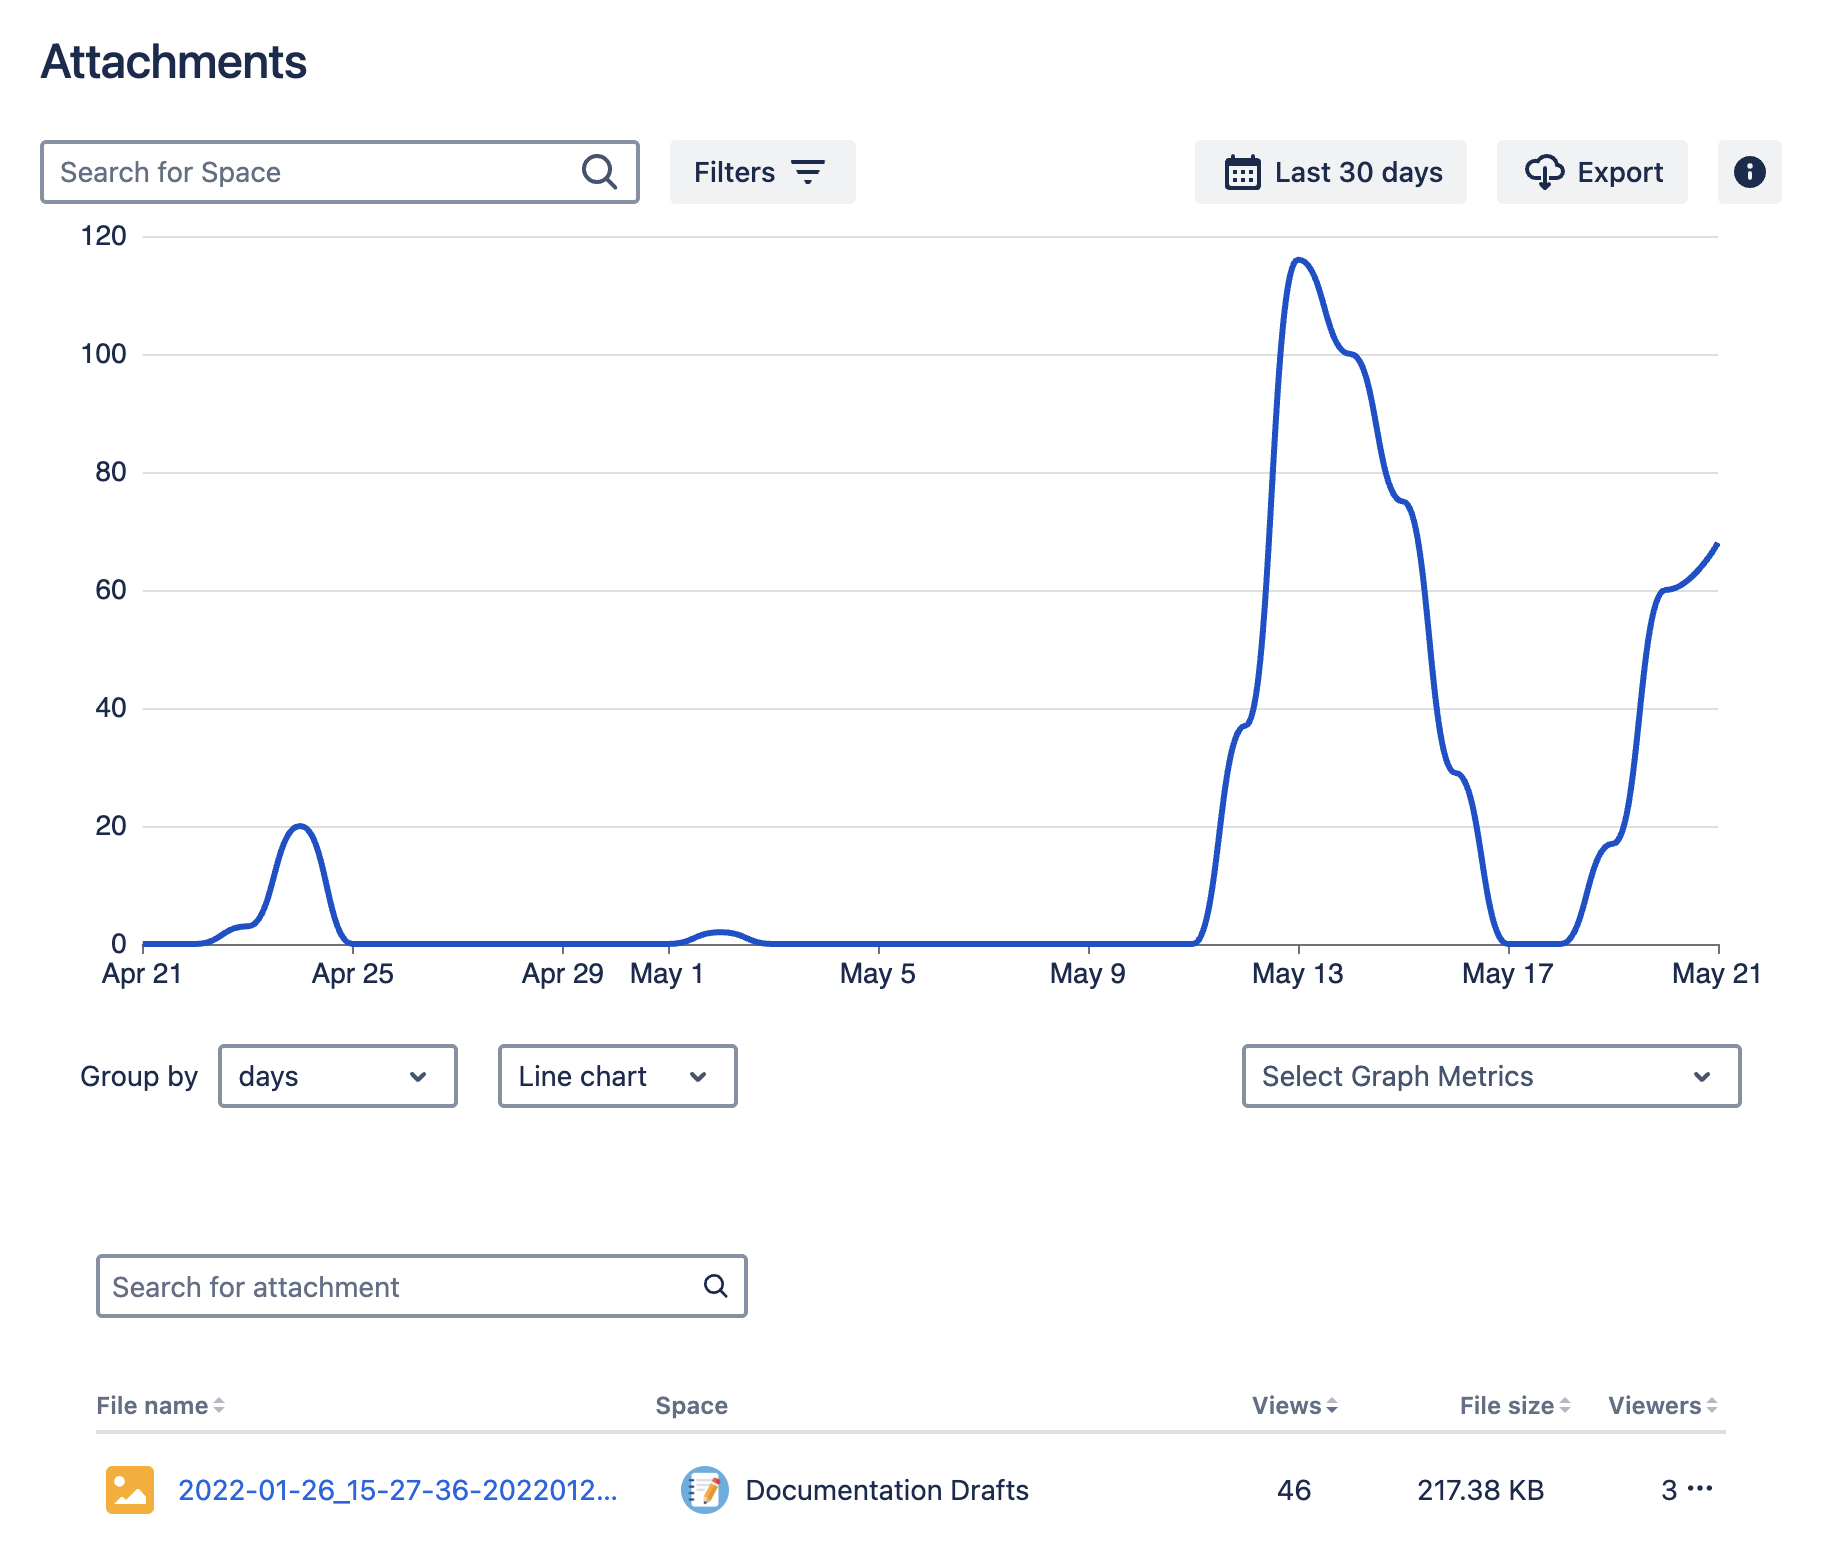Change the Last 30 days date range
1824x1550 pixels.
pos(1330,172)
